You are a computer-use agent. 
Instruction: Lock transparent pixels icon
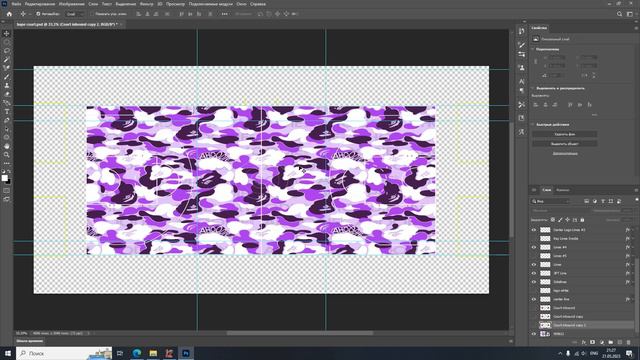(553, 220)
